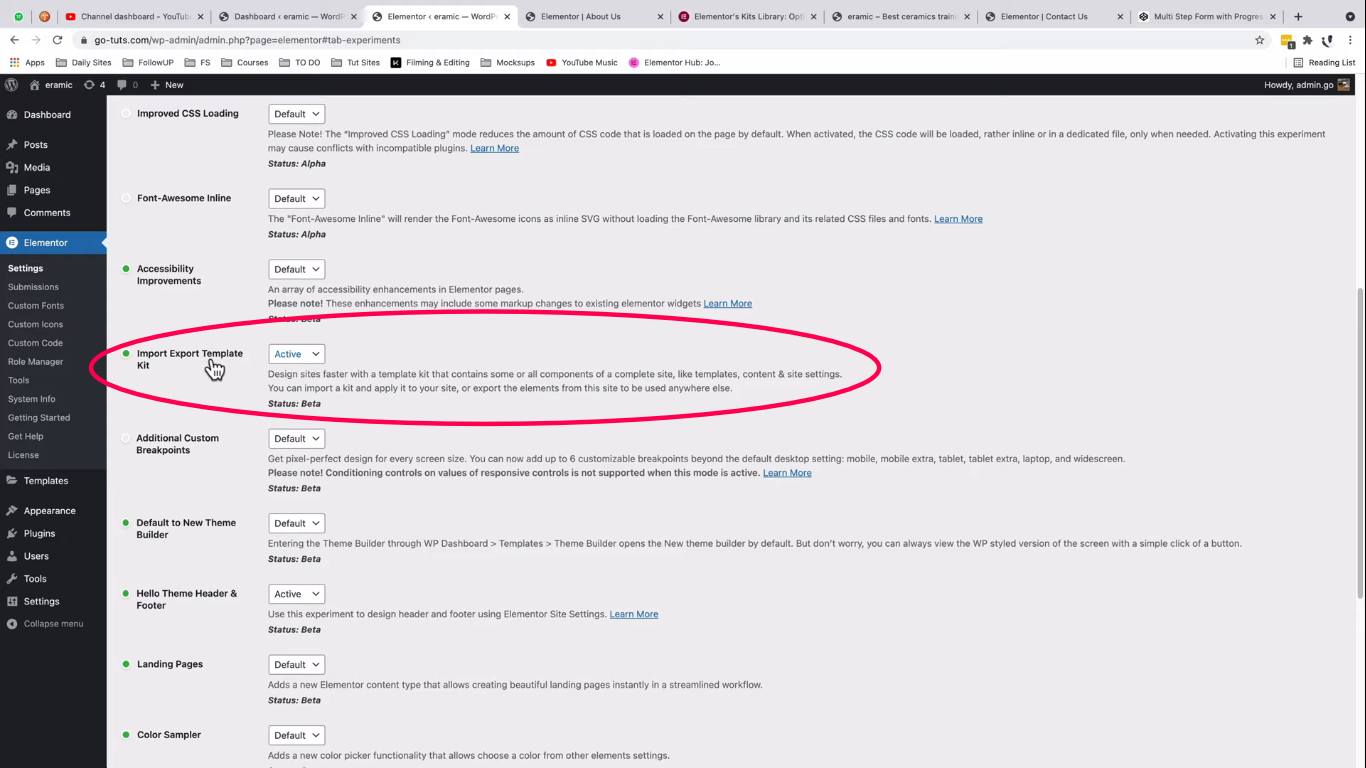Open the 4 pending updates icon
Viewport: 1366px width, 768px height.
click(95, 85)
